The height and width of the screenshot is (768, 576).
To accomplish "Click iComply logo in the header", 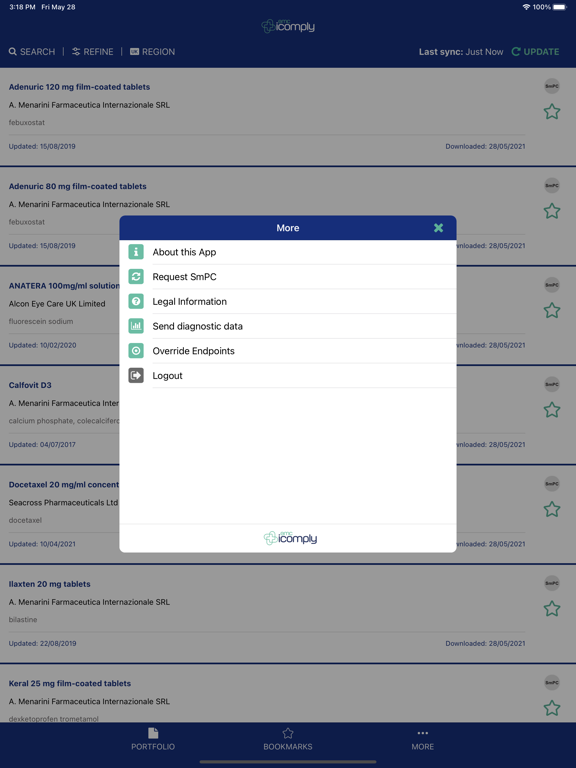I will point(288,26).
